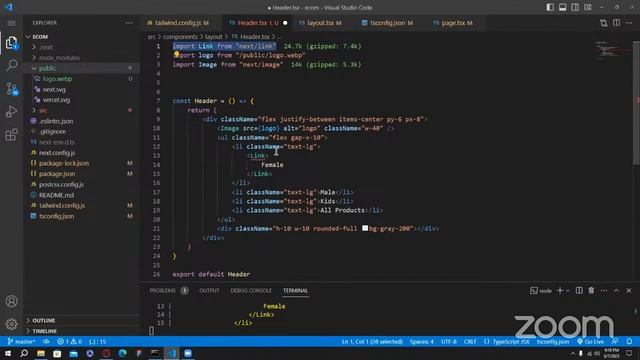Screen dimensions: 640x360
Task: Switch to page.tsx tab
Action: [453, 23]
